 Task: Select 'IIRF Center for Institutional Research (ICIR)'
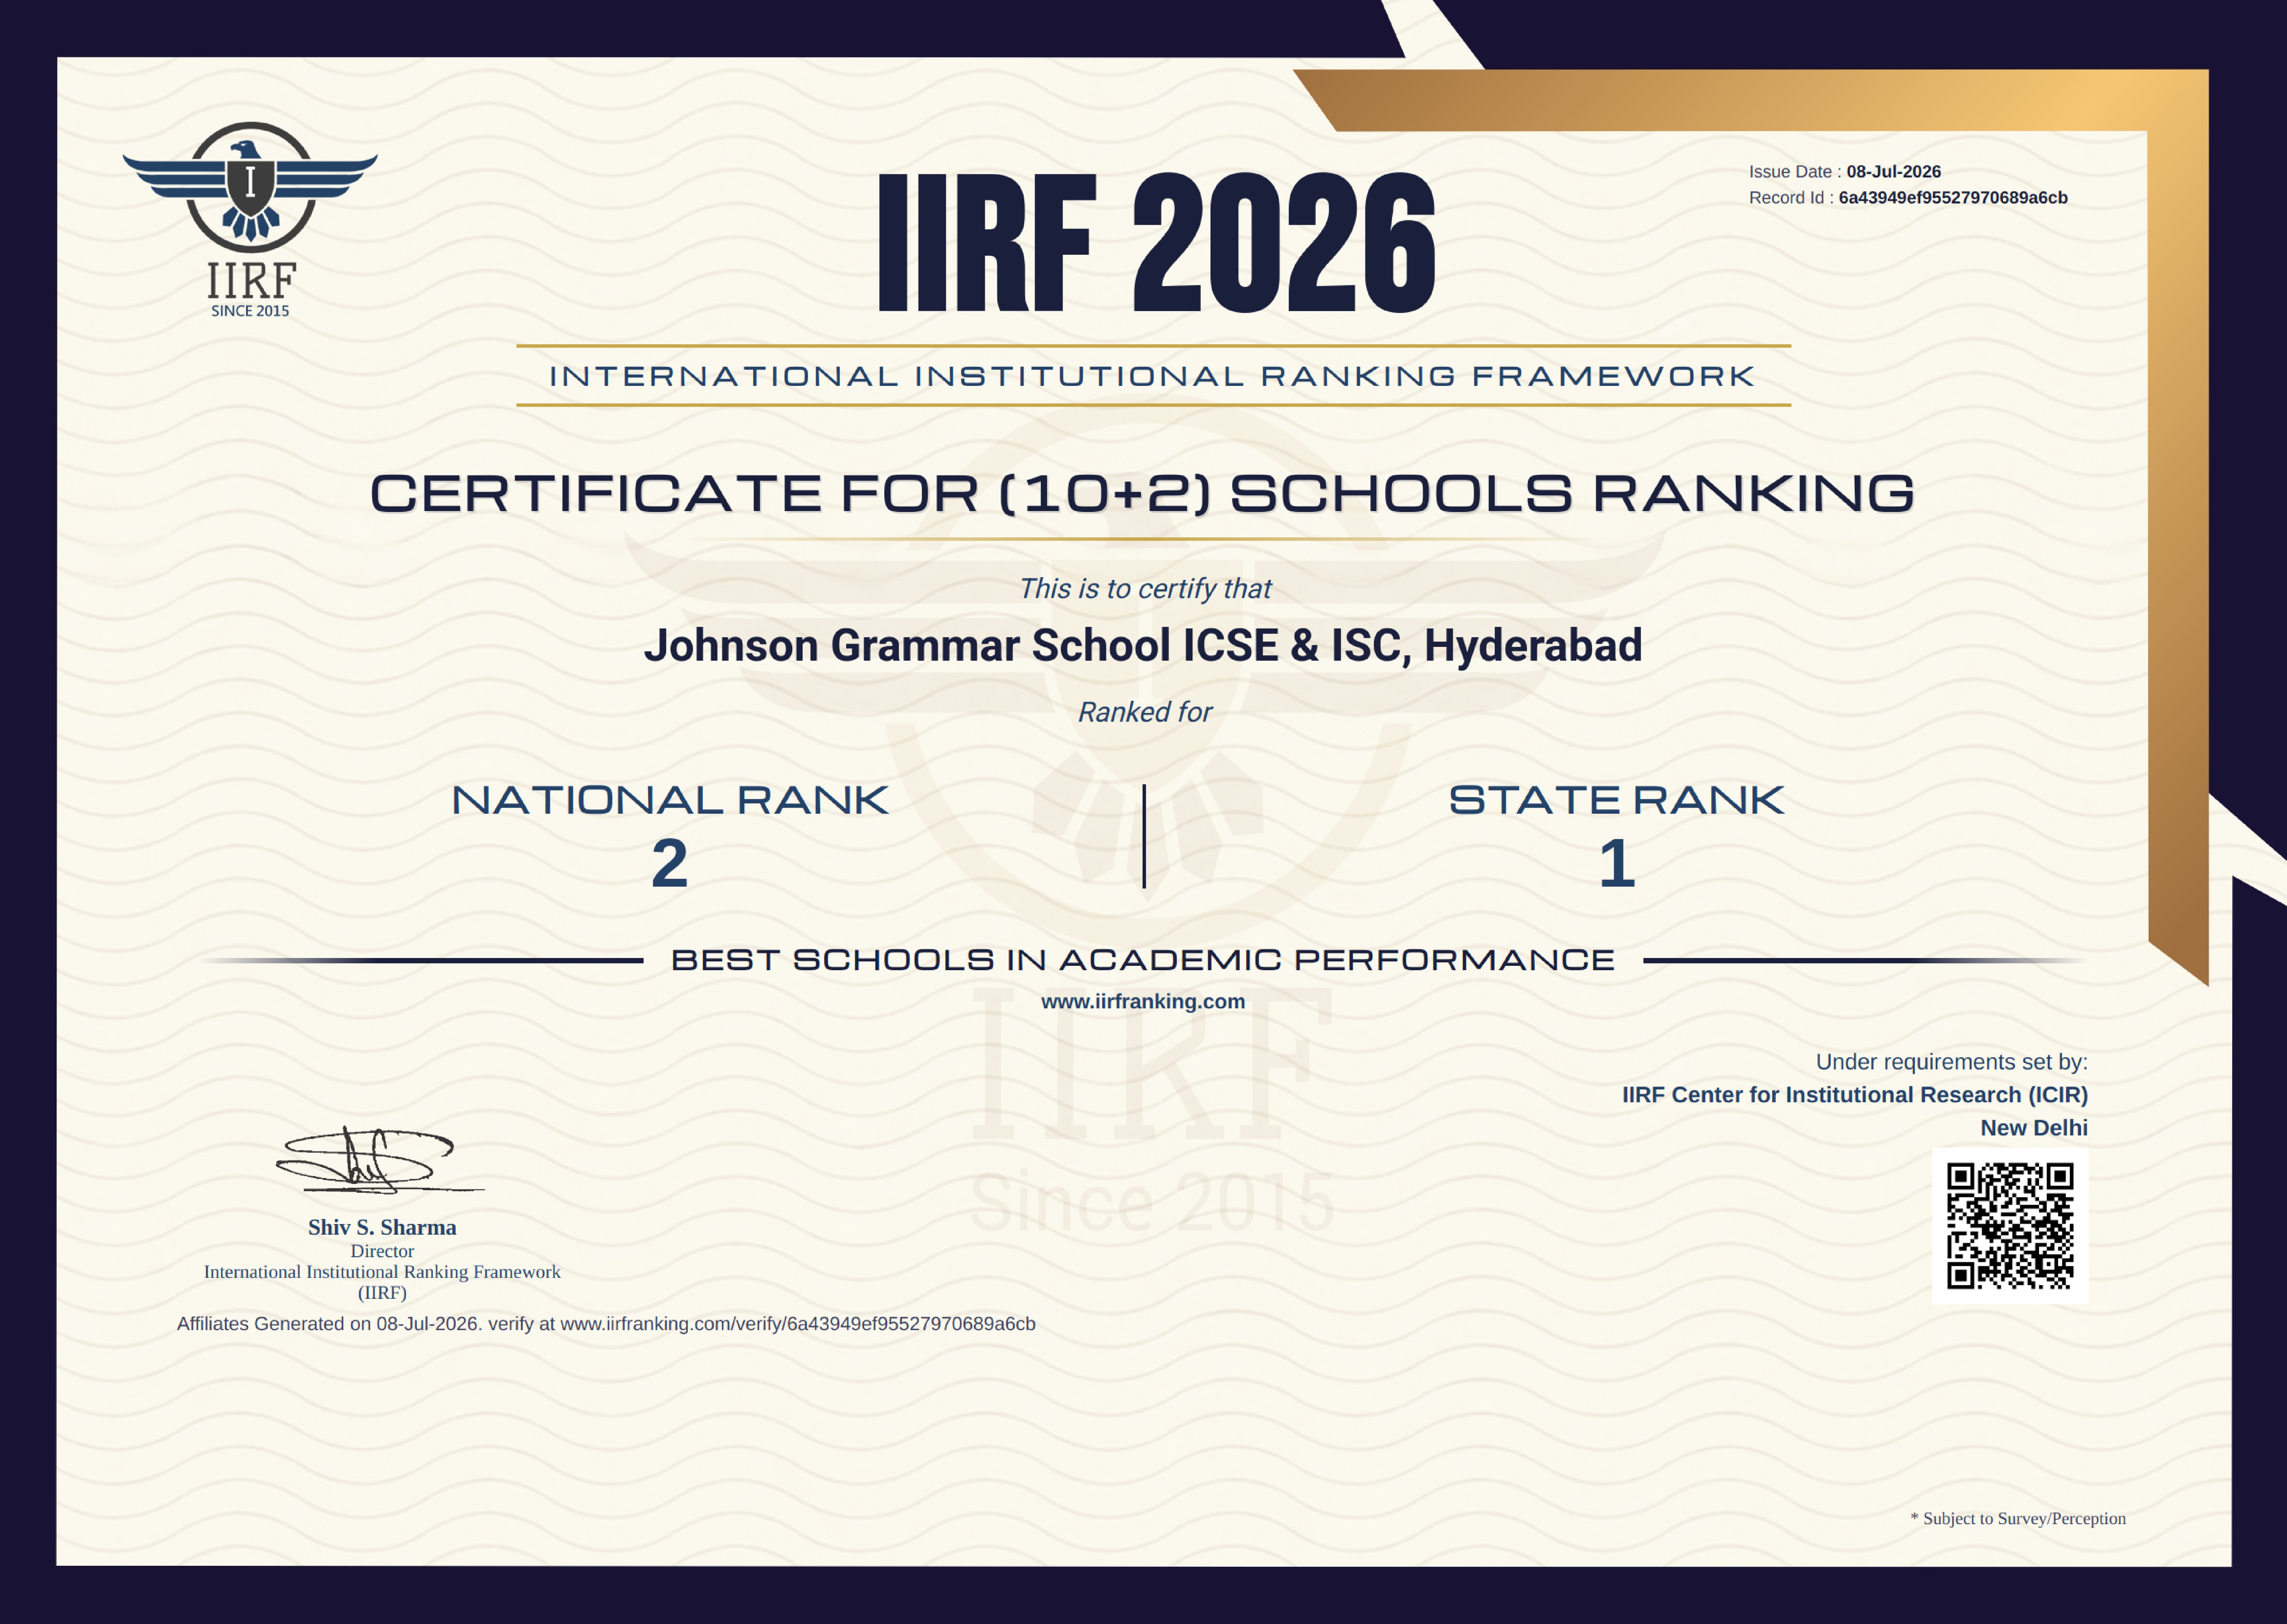tap(1855, 1095)
